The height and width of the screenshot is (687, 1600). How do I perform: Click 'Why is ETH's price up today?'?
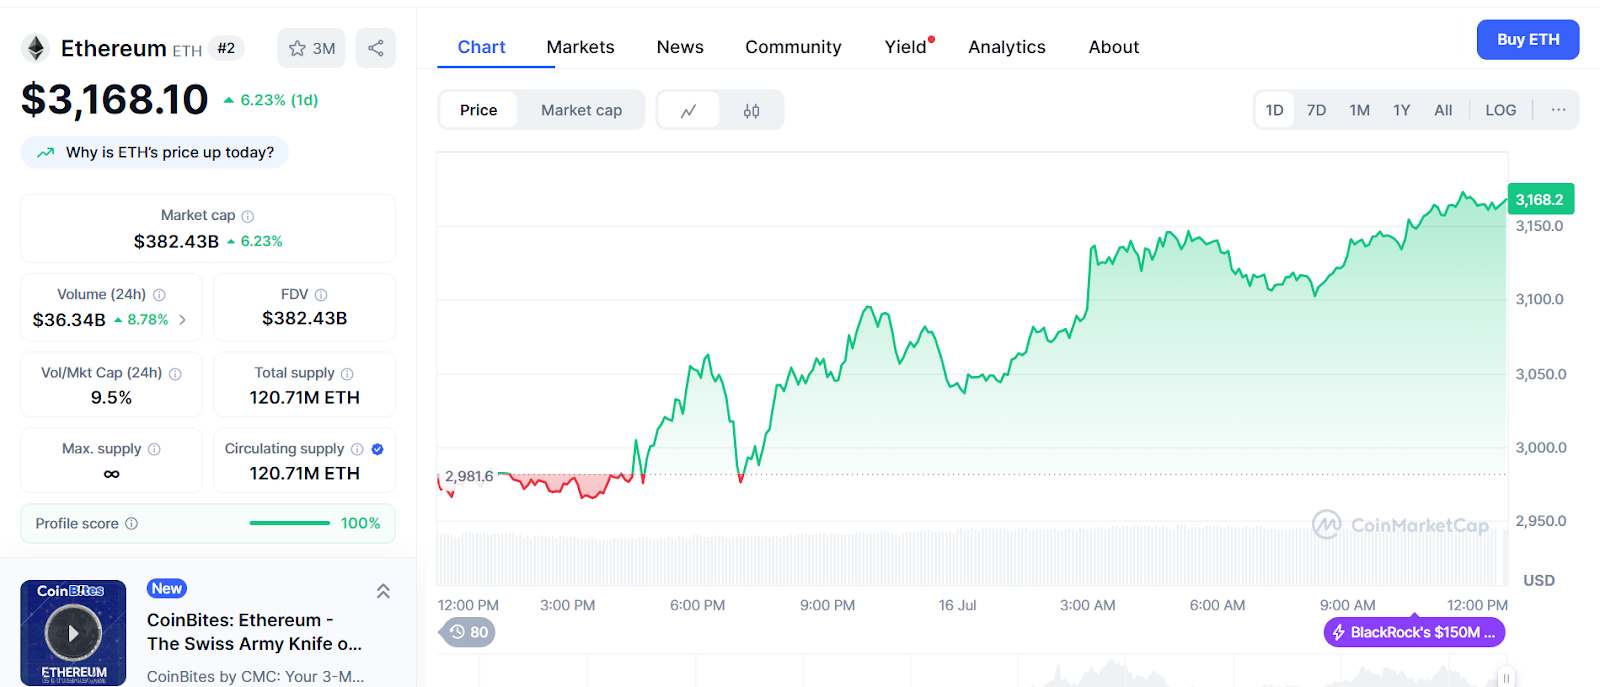pyautogui.click(x=154, y=153)
